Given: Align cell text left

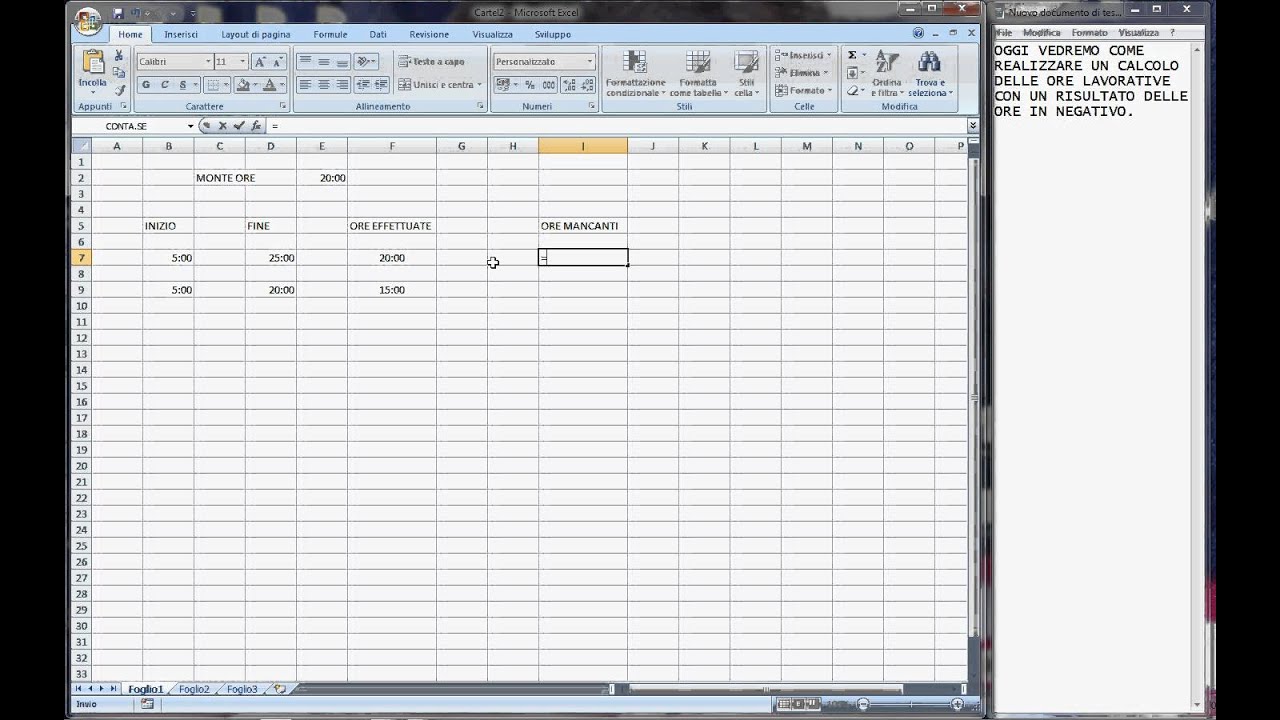Looking at the screenshot, I should (x=306, y=85).
